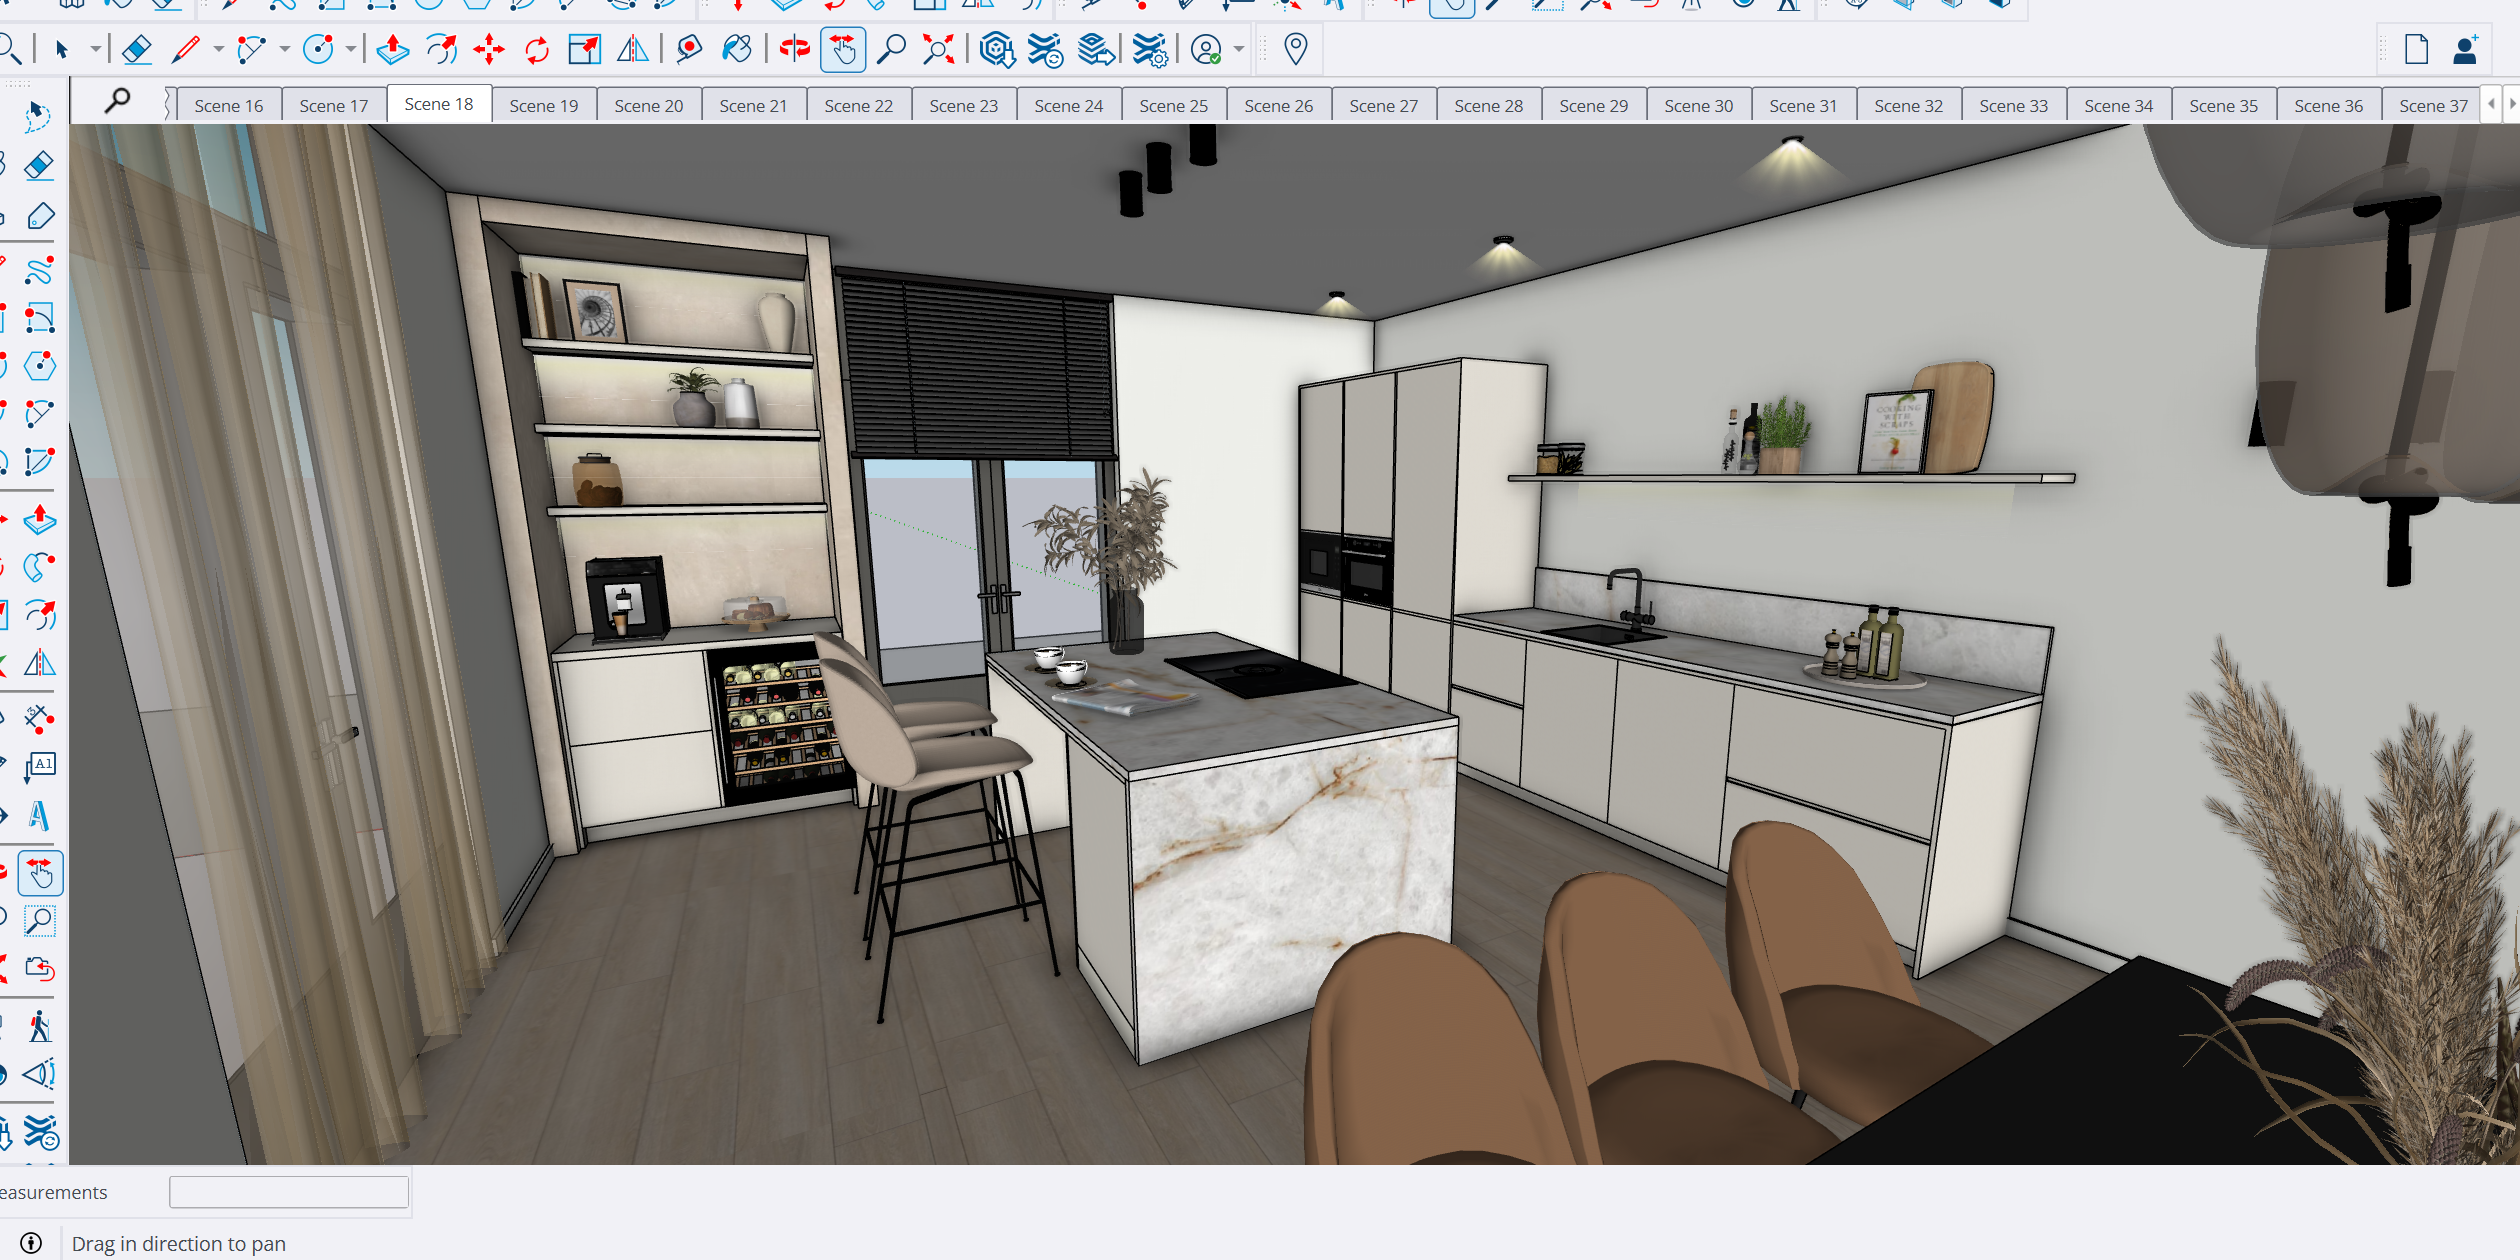
Task: Select the Rotate tool
Action: (537, 49)
